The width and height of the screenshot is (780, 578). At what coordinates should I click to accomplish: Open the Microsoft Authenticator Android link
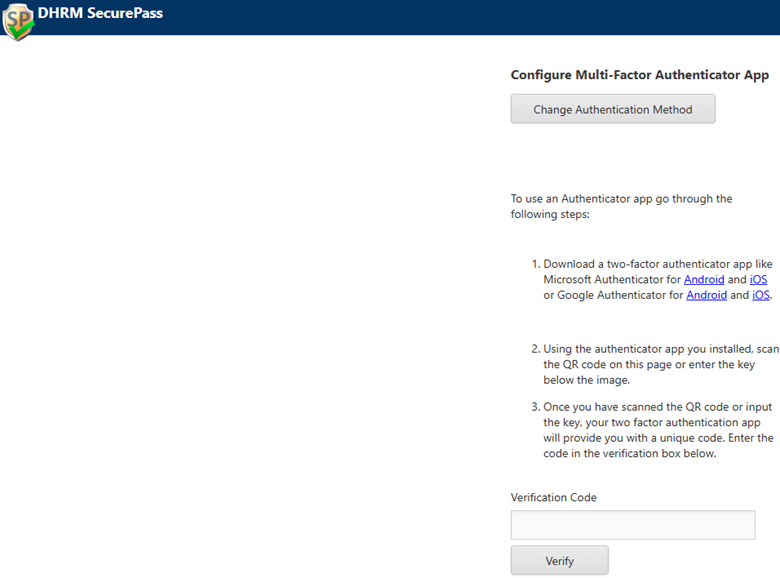704,280
